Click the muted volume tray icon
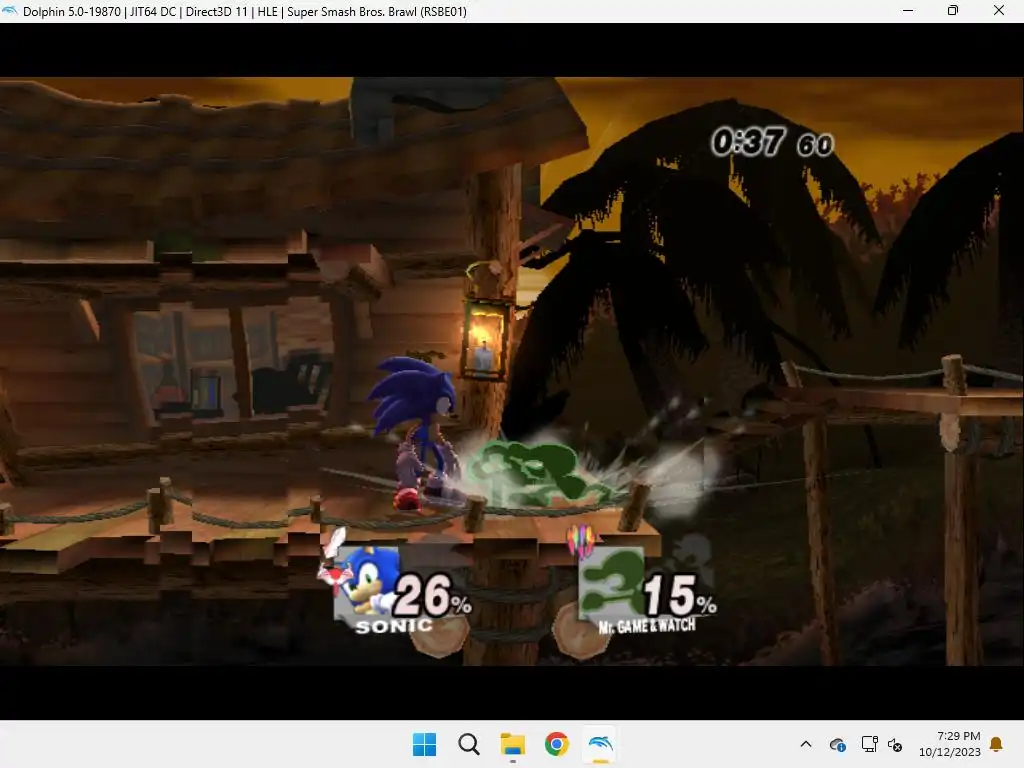The height and width of the screenshot is (768, 1024). pyautogui.click(x=895, y=744)
